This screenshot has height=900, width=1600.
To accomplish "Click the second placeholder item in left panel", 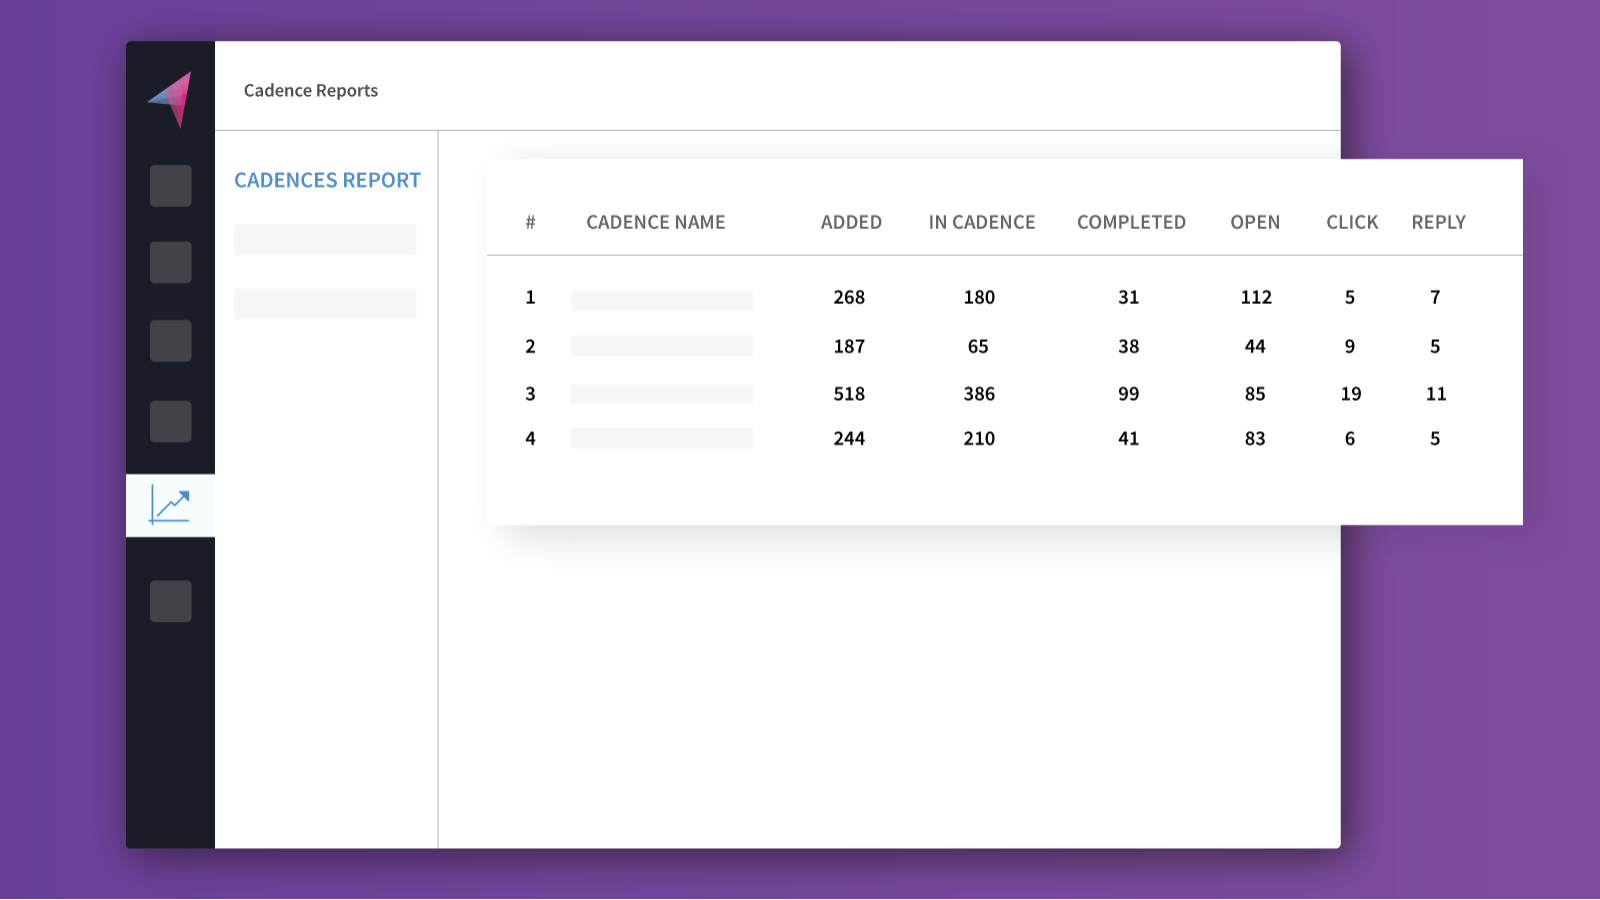I will point(325,303).
